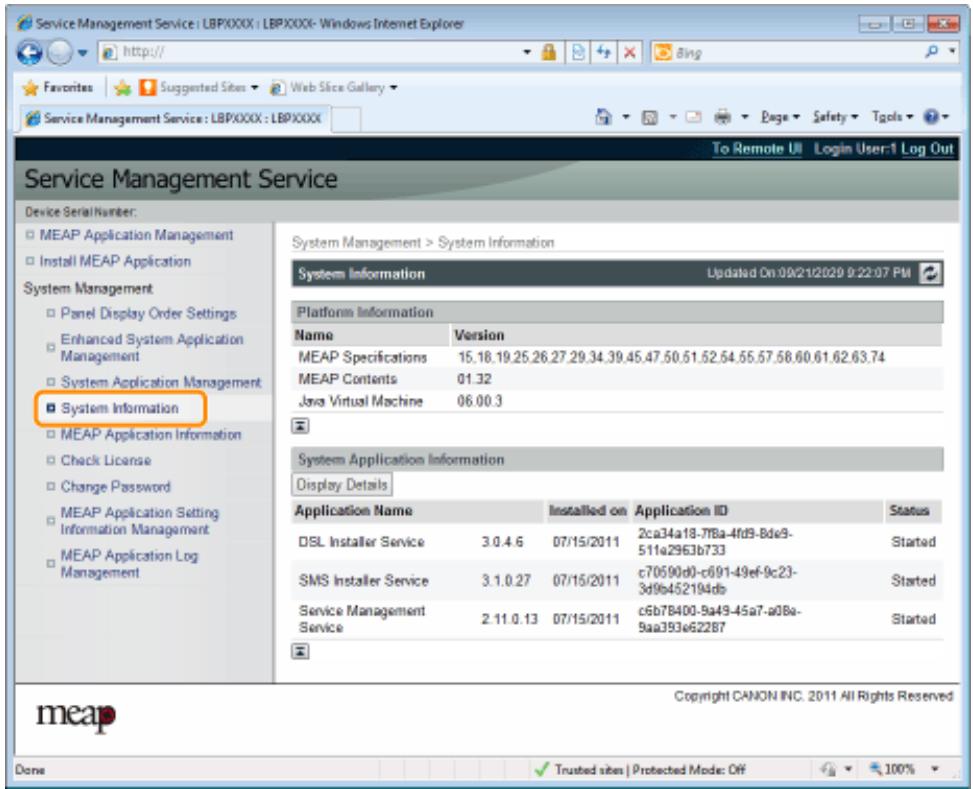Open the Page menu
The height and width of the screenshot is (789, 973).
(780, 117)
